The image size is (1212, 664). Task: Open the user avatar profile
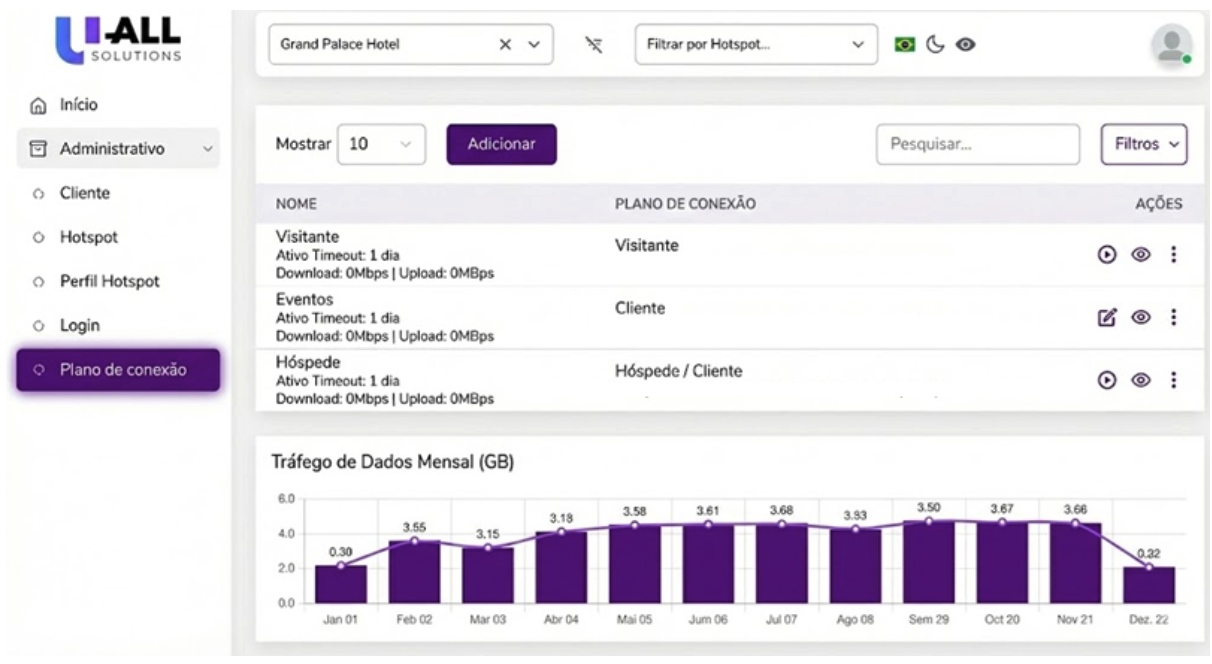(x=1171, y=45)
